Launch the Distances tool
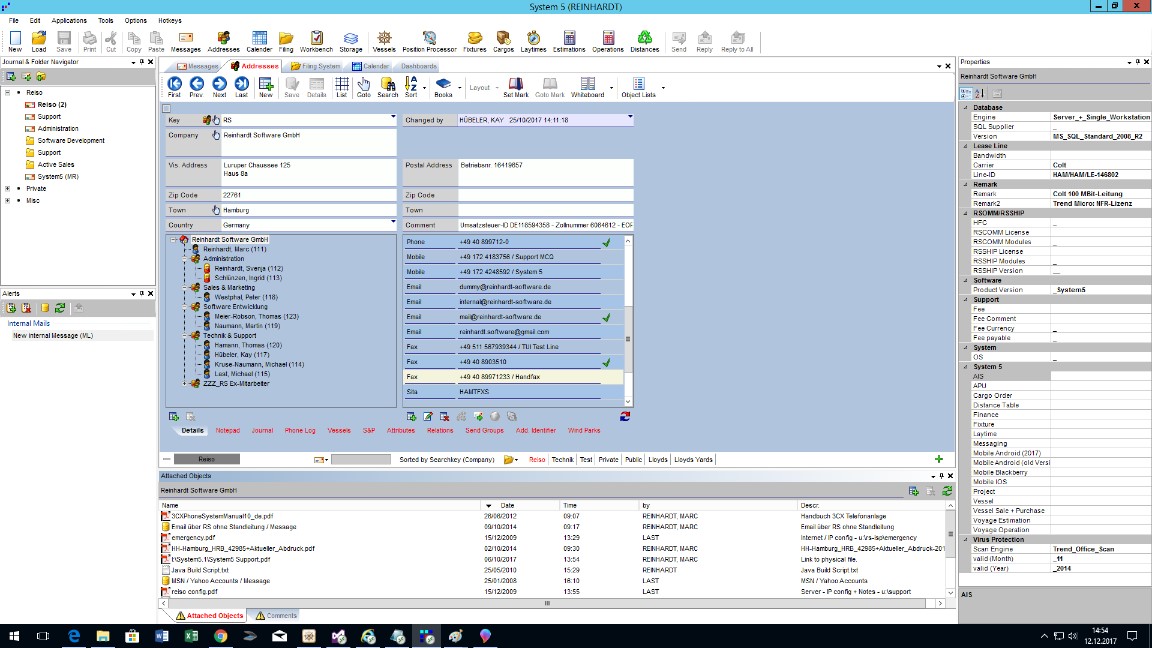The width and height of the screenshot is (1152, 648). coord(644,41)
